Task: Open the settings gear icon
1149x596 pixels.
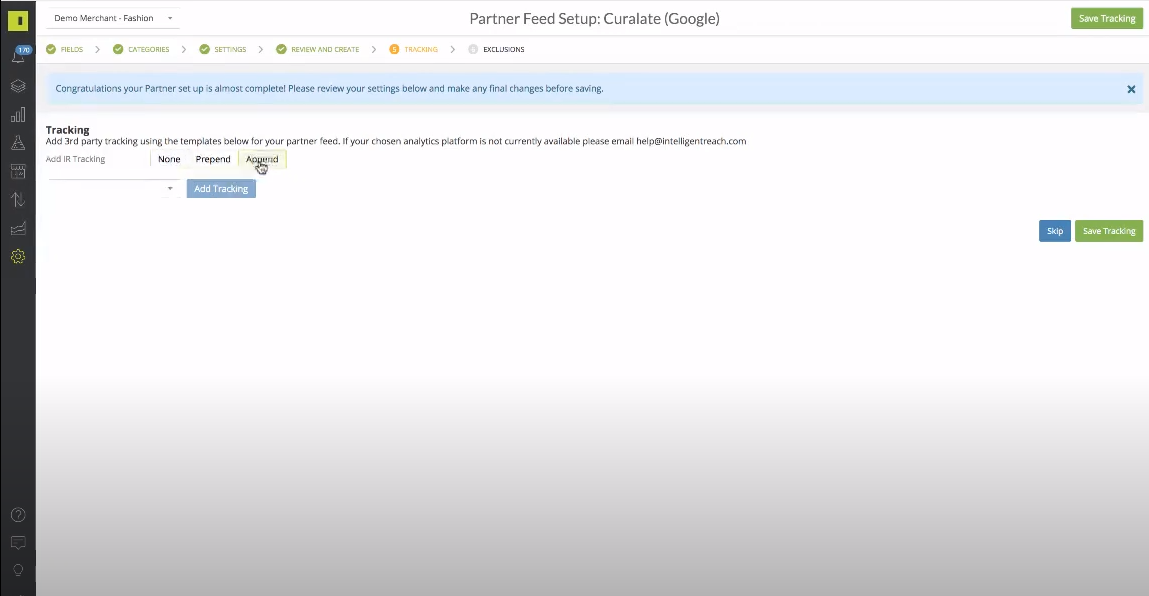Action: tap(17, 256)
